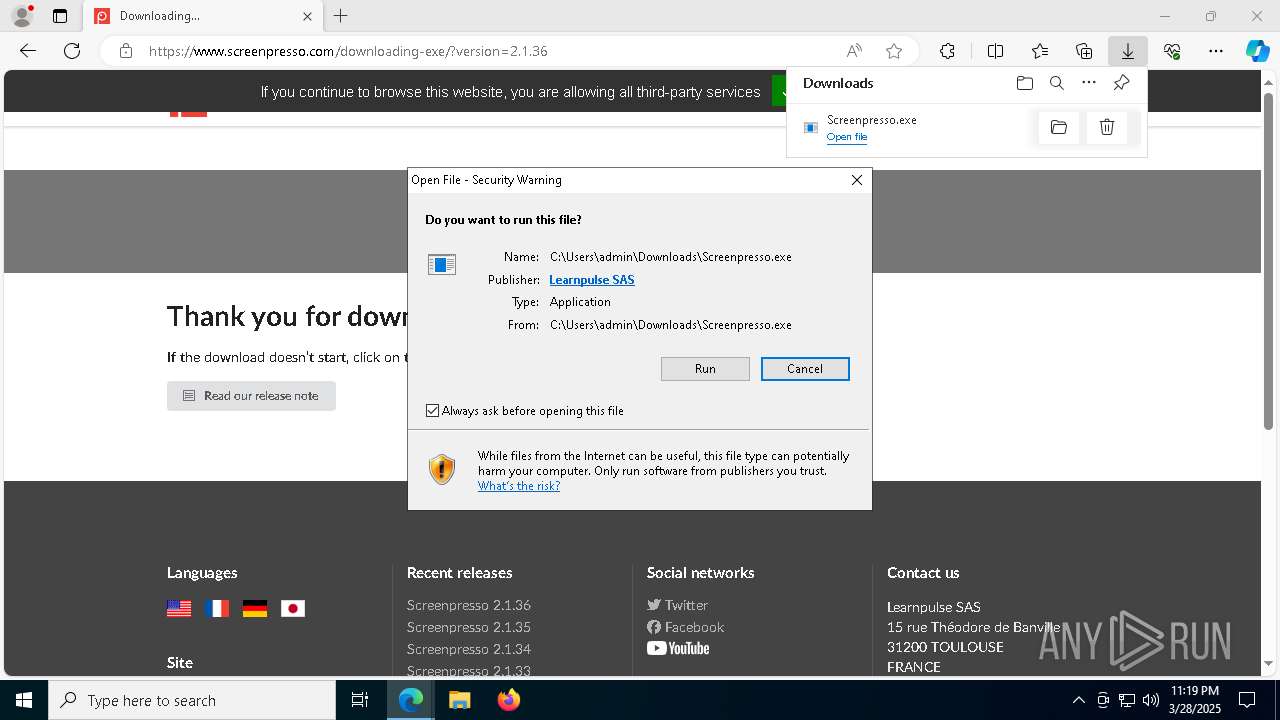Show hidden tray icons chevron
Image resolution: width=1280 pixels, height=720 pixels.
click(1078, 700)
